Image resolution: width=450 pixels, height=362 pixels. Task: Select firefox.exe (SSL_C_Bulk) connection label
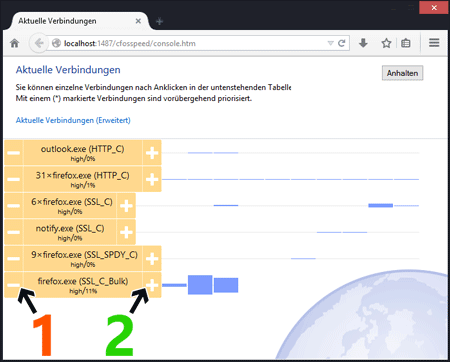pyautogui.click(x=83, y=285)
